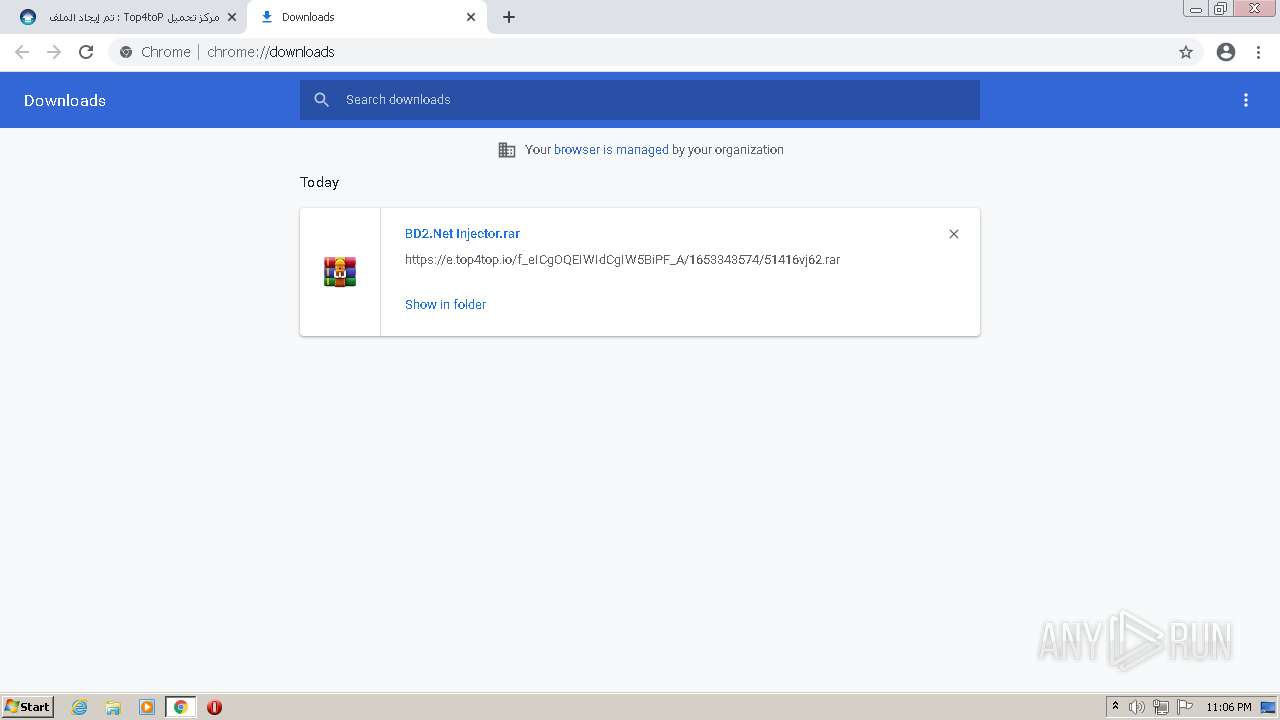Viewport: 1280px width, 720px height.
Task: Click the network tray icon
Action: 1161,707
